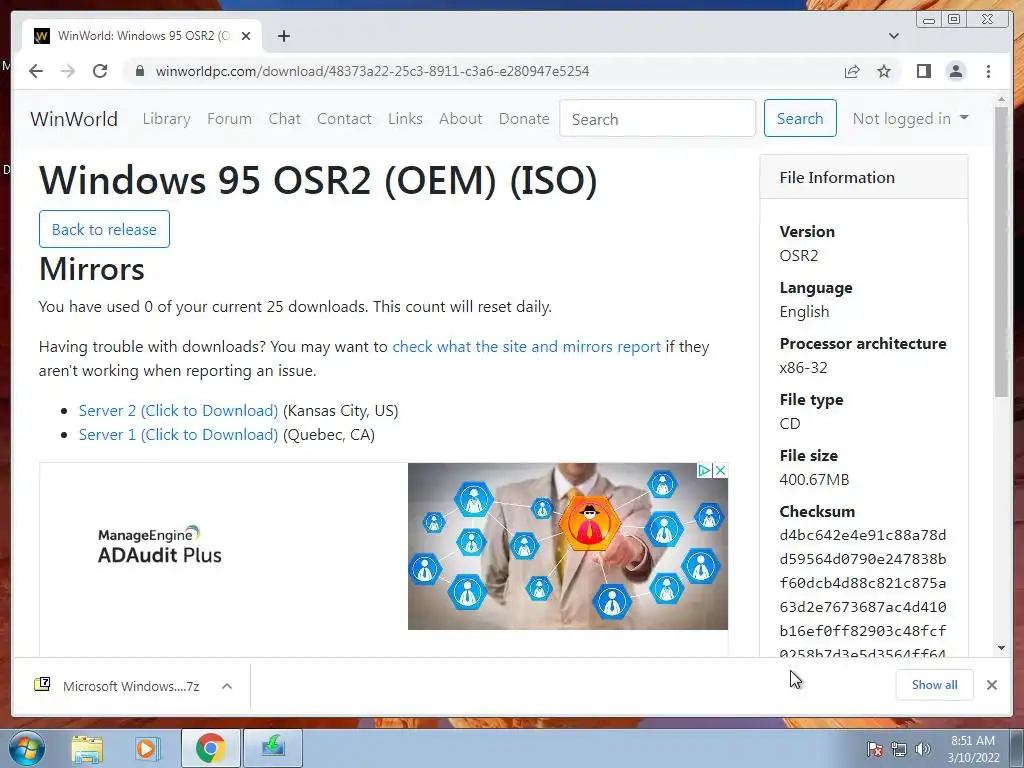Screen dimensions: 1024x768
Task: Click the scrollbar up arrow
Action: [1001, 100]
